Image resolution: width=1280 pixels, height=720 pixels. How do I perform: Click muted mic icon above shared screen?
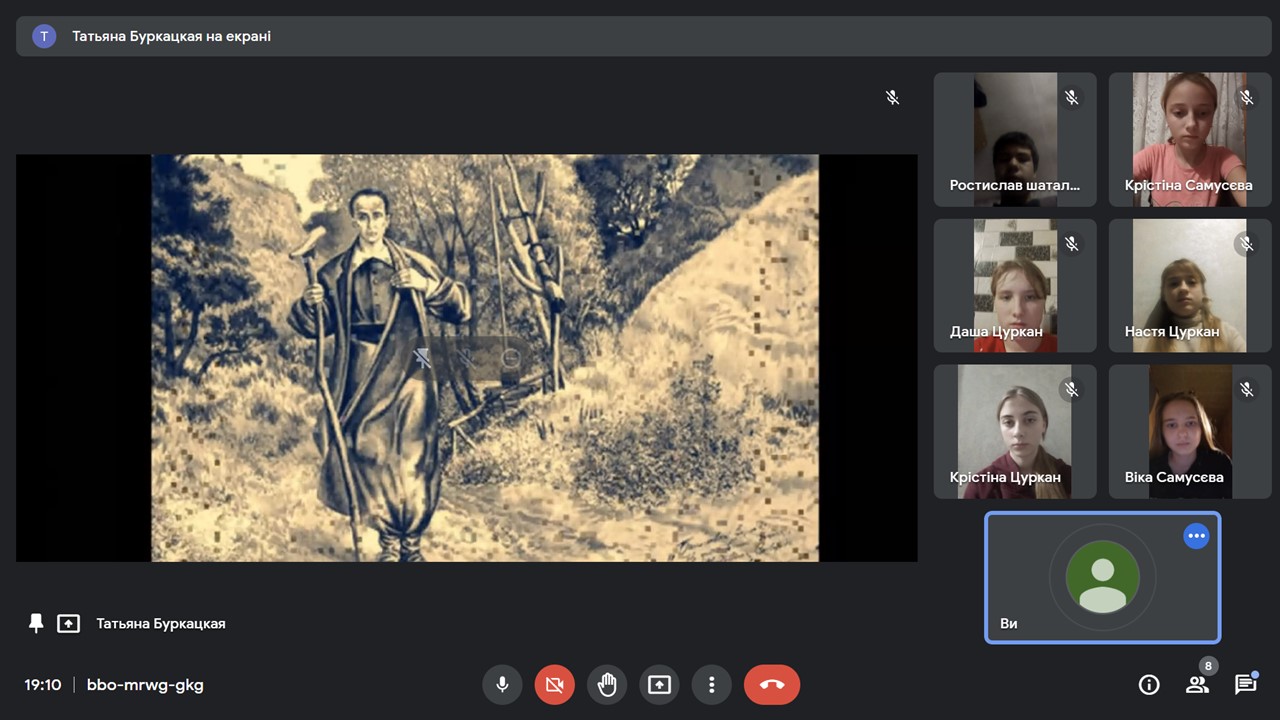(x=893, y=97)
